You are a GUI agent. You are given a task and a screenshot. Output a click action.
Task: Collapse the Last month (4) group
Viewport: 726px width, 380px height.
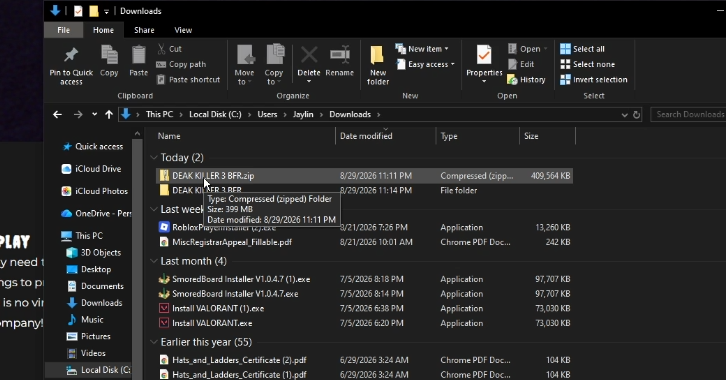tap(154, 262)
